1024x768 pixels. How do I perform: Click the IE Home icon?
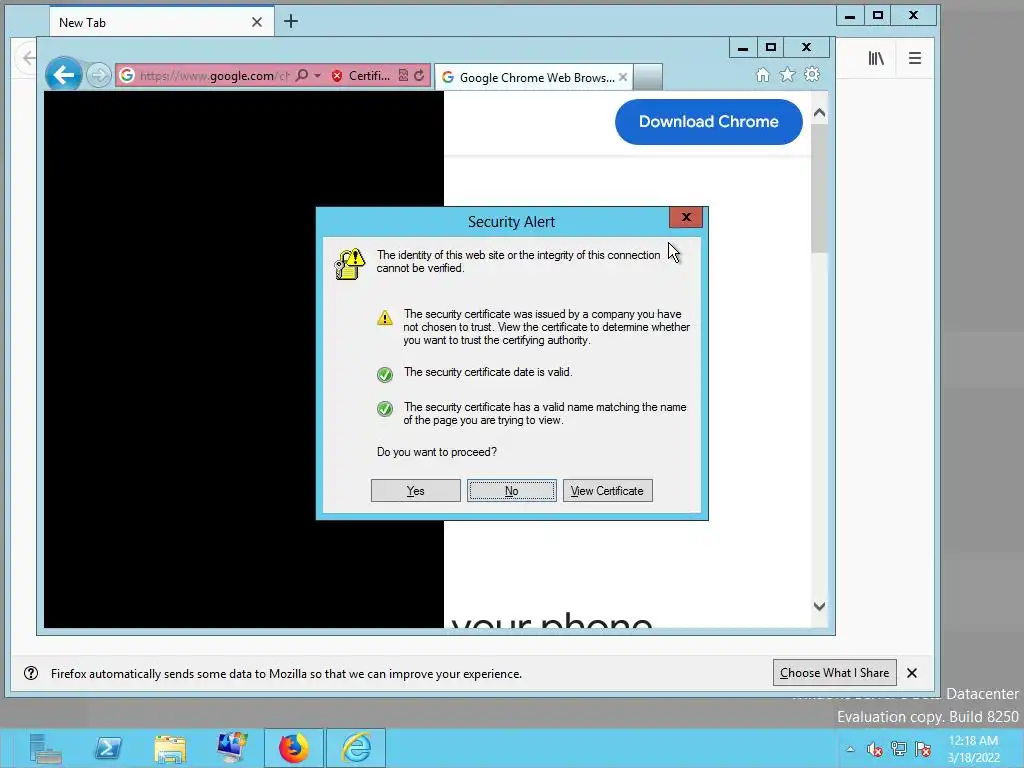763,75
